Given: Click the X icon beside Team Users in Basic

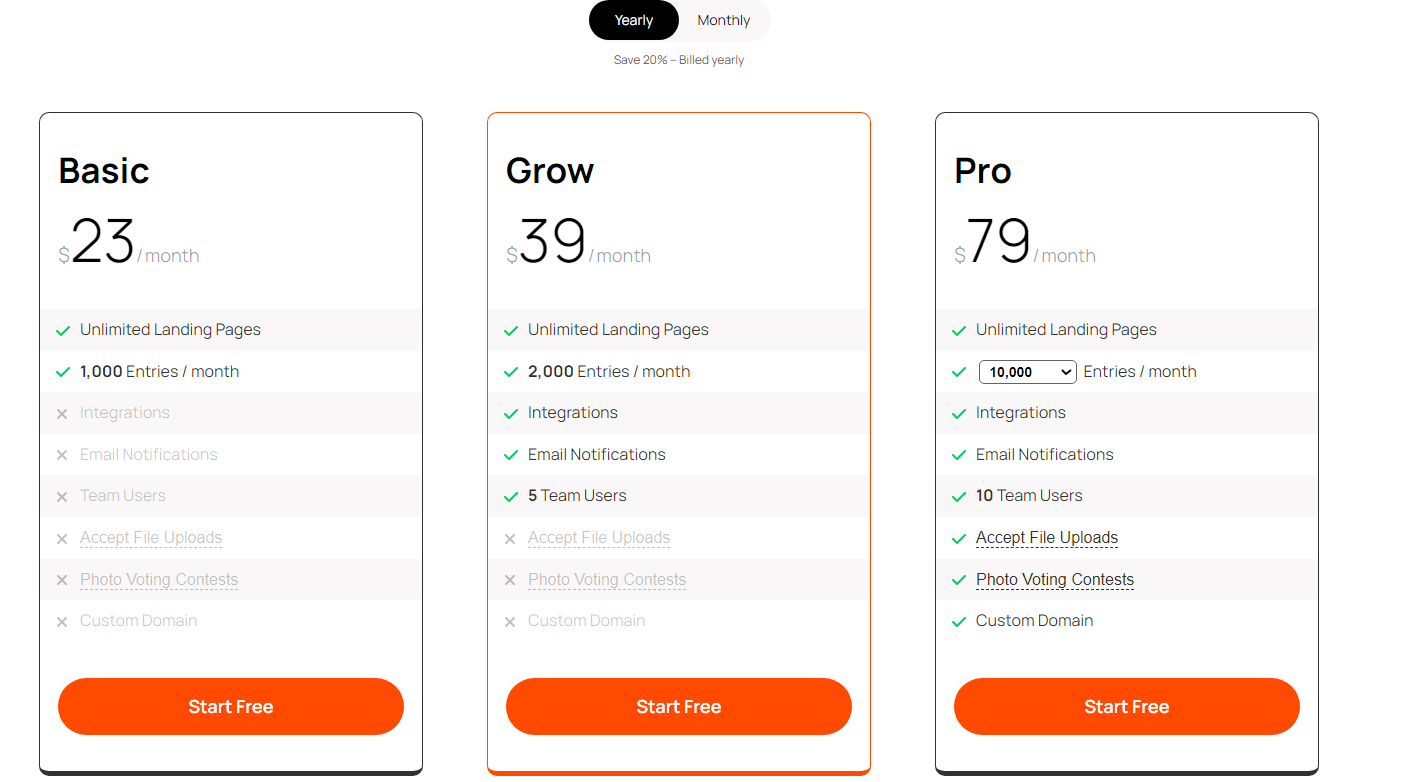Looking at the screenshot, I should 62,496.
